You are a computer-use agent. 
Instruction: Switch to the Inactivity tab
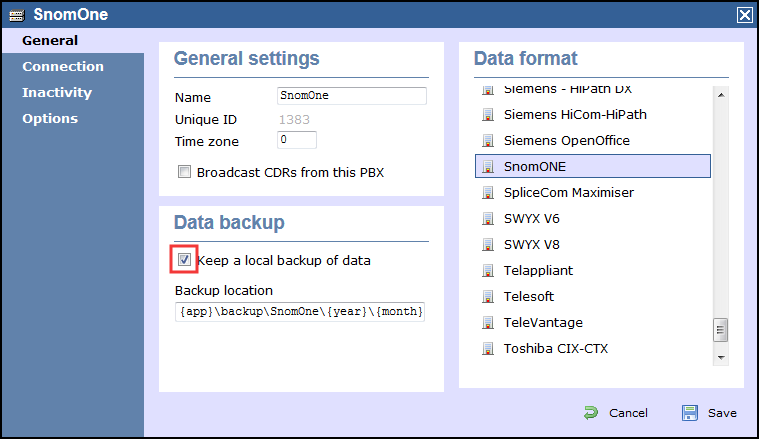(x=57, y=93)
